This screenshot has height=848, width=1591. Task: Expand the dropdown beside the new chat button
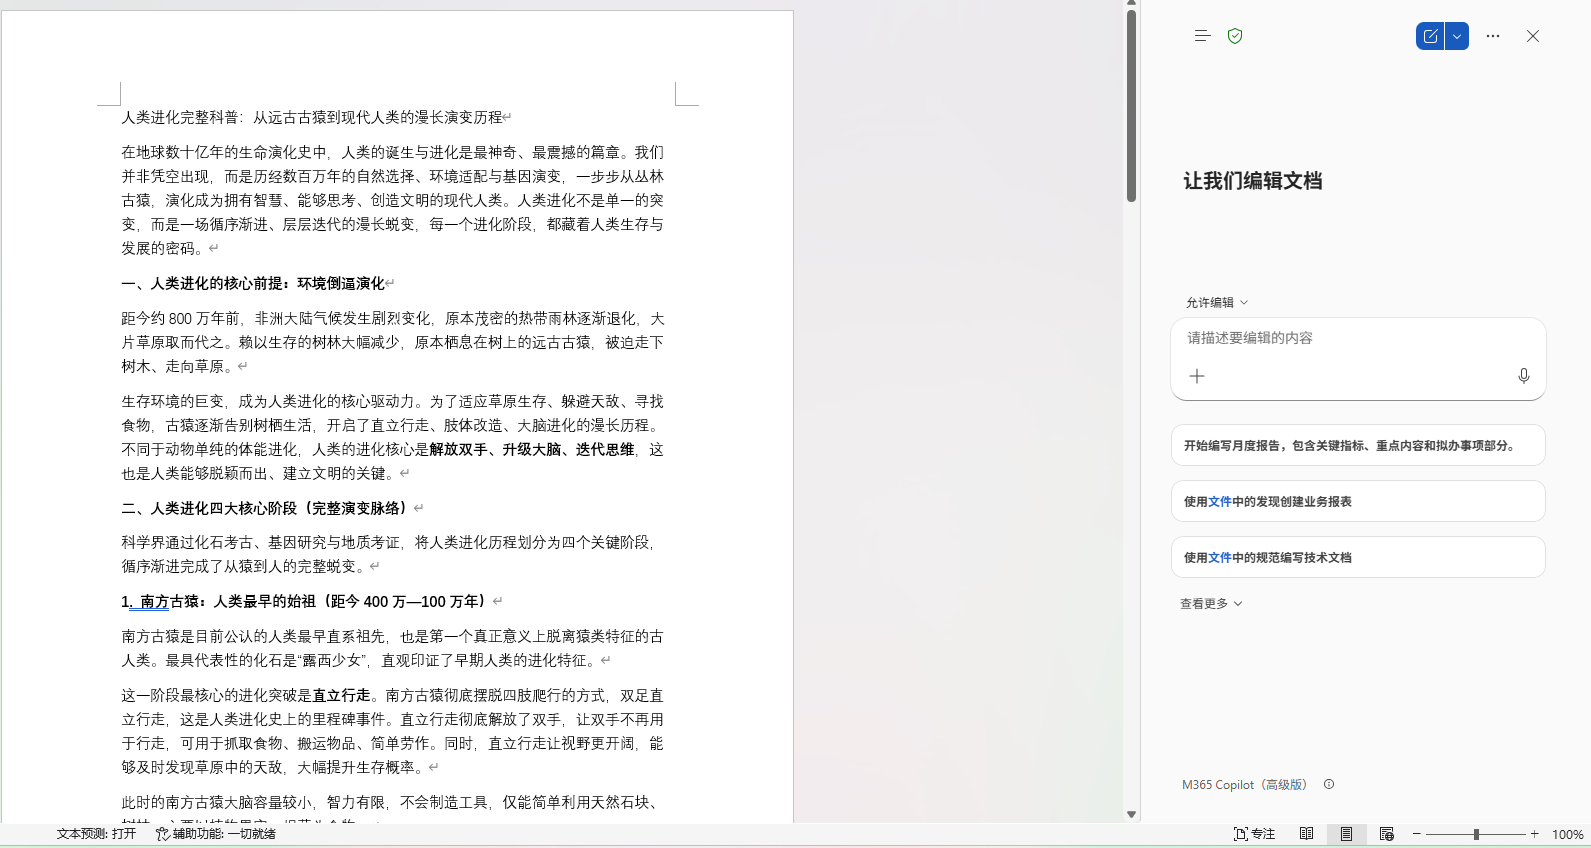click(x=1457, y=36)
